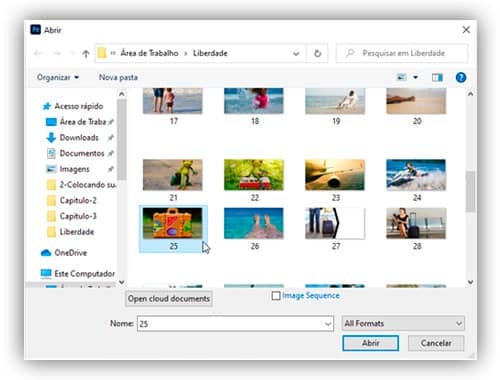
Task: Select image thumbnail 18
Action: coord(254,101)
